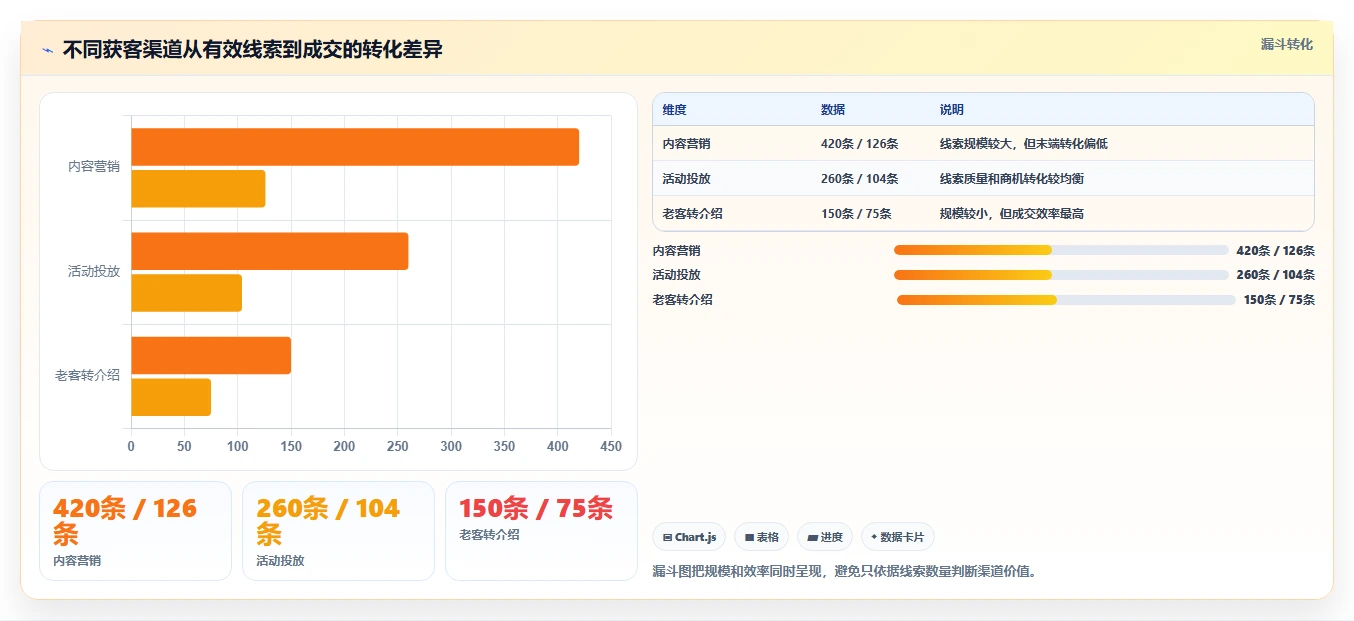Screen dimensions: 1354x621
Task: Click progress value 420条 / 126条 beside bar
Action: coord(1275,251)
